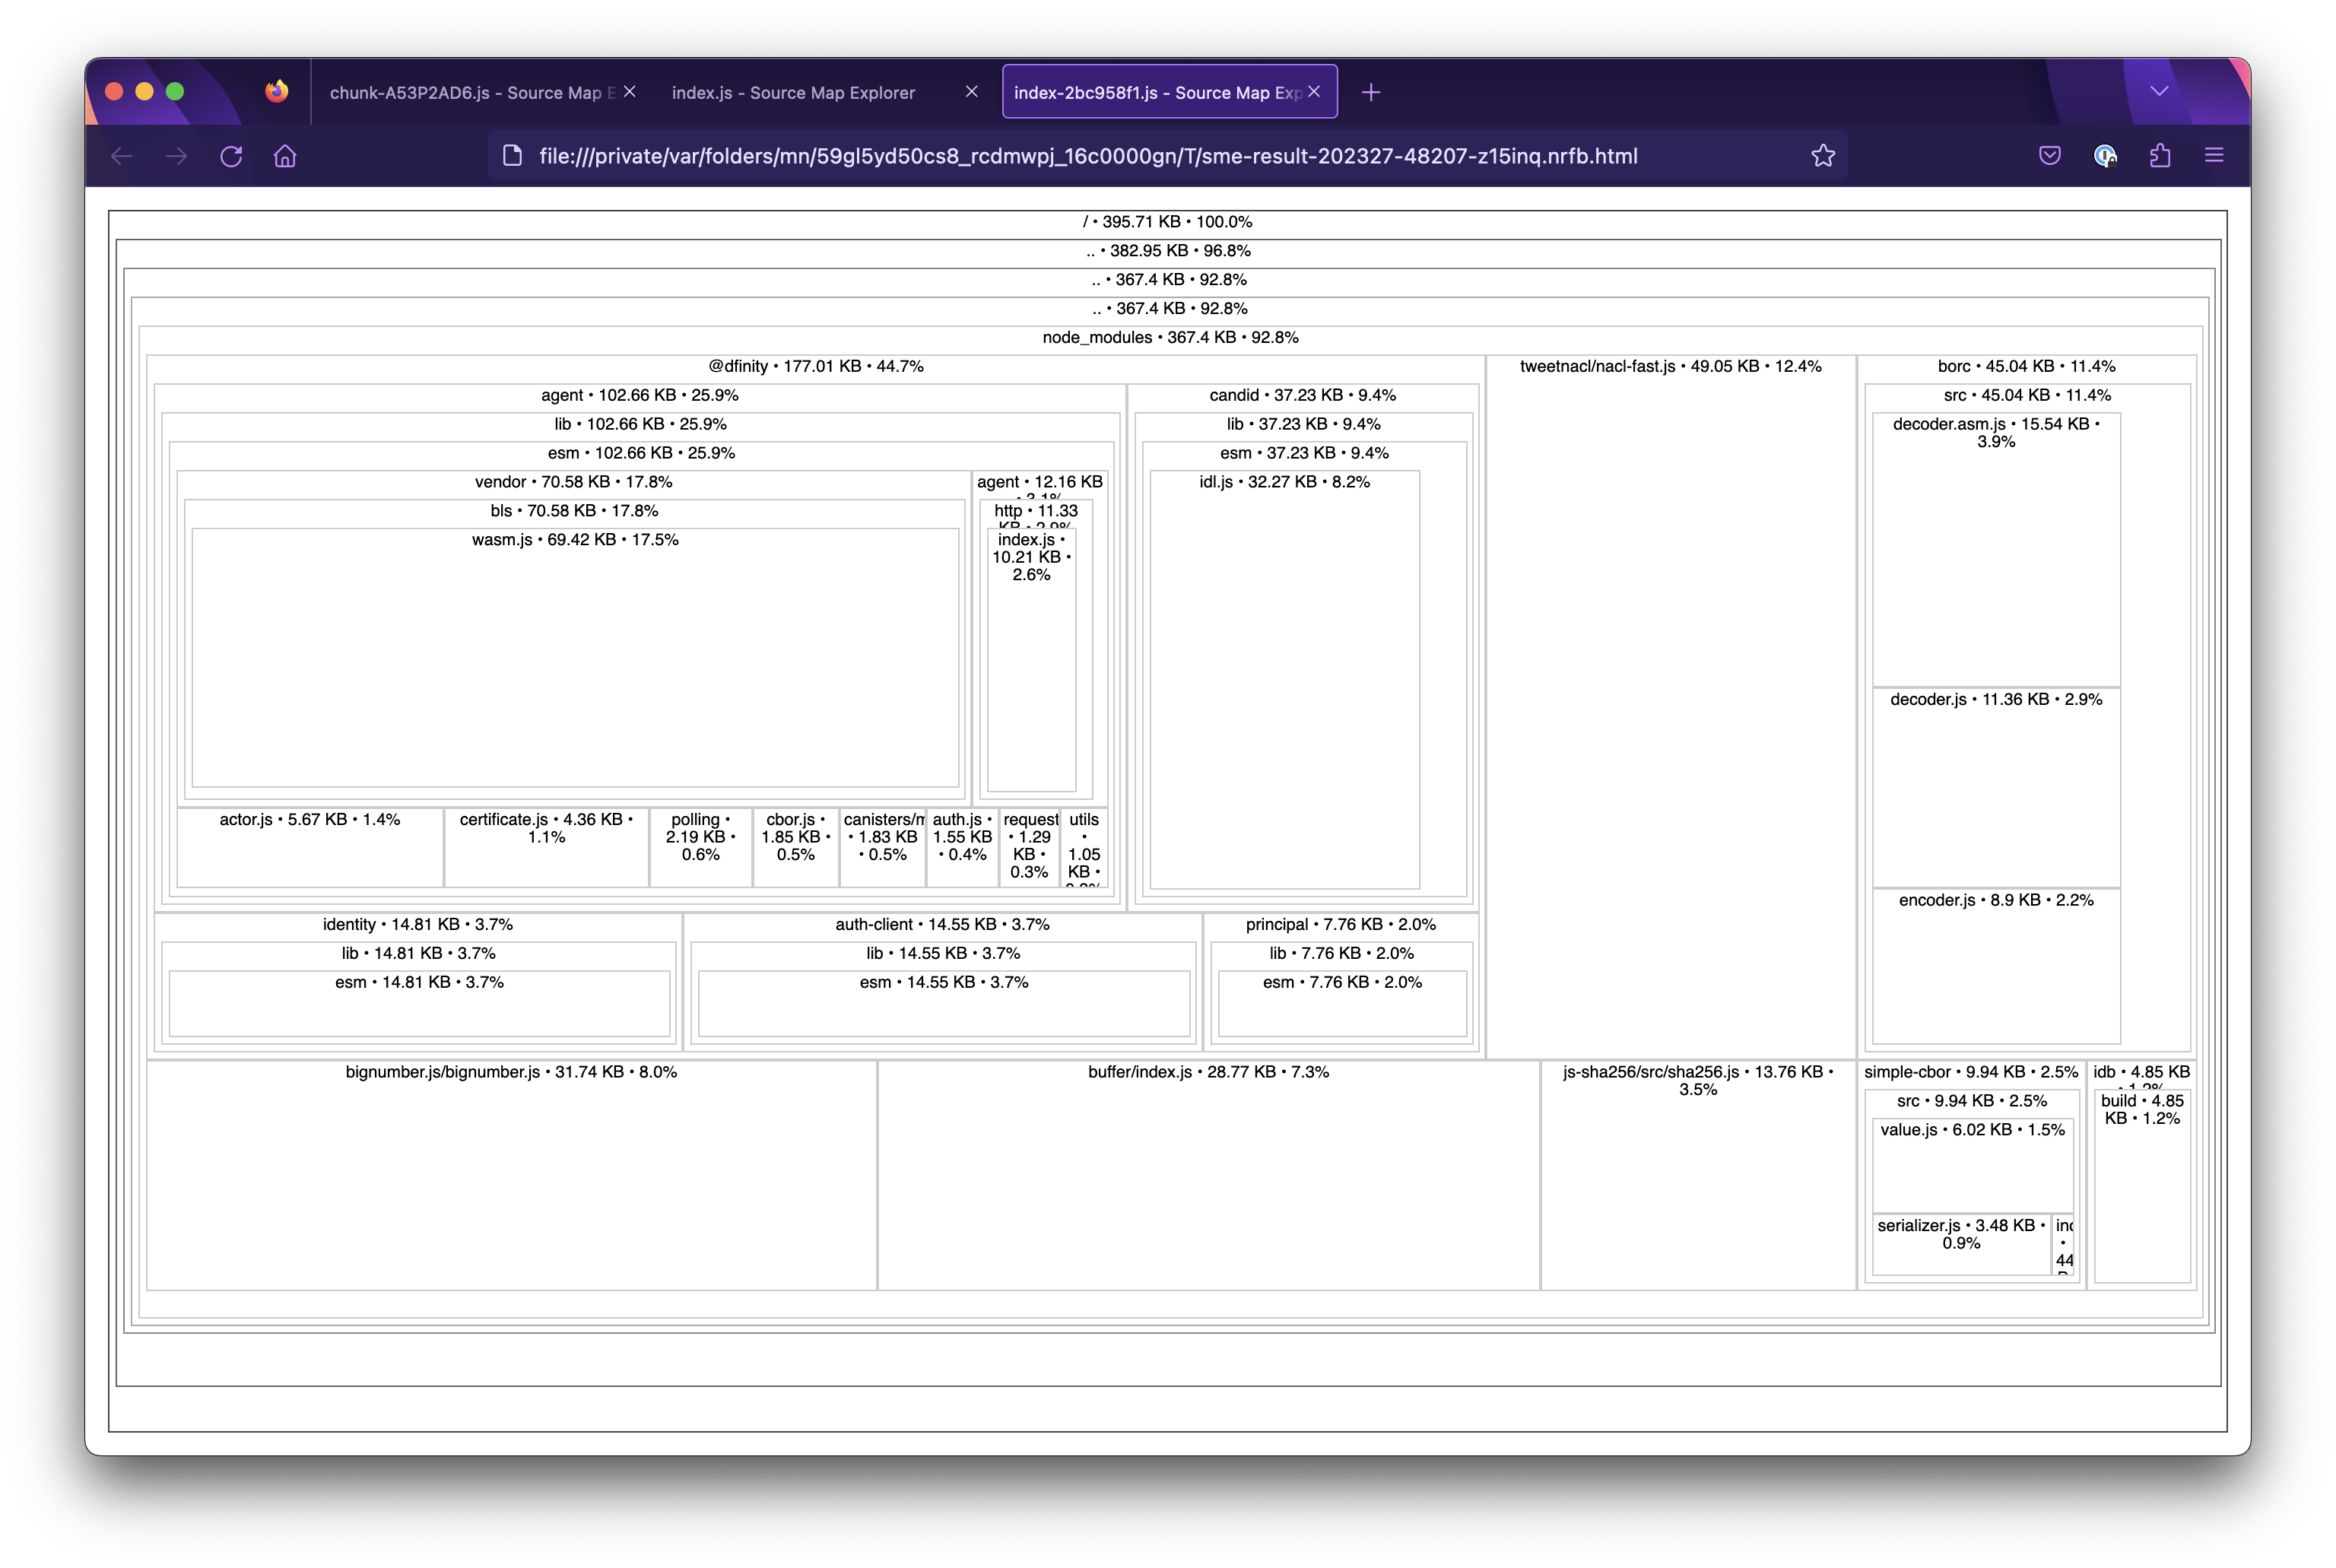Select the canisters 1.83 KB block
The height and width of the screenshot is (1568, 2336).
pos(883,847)
